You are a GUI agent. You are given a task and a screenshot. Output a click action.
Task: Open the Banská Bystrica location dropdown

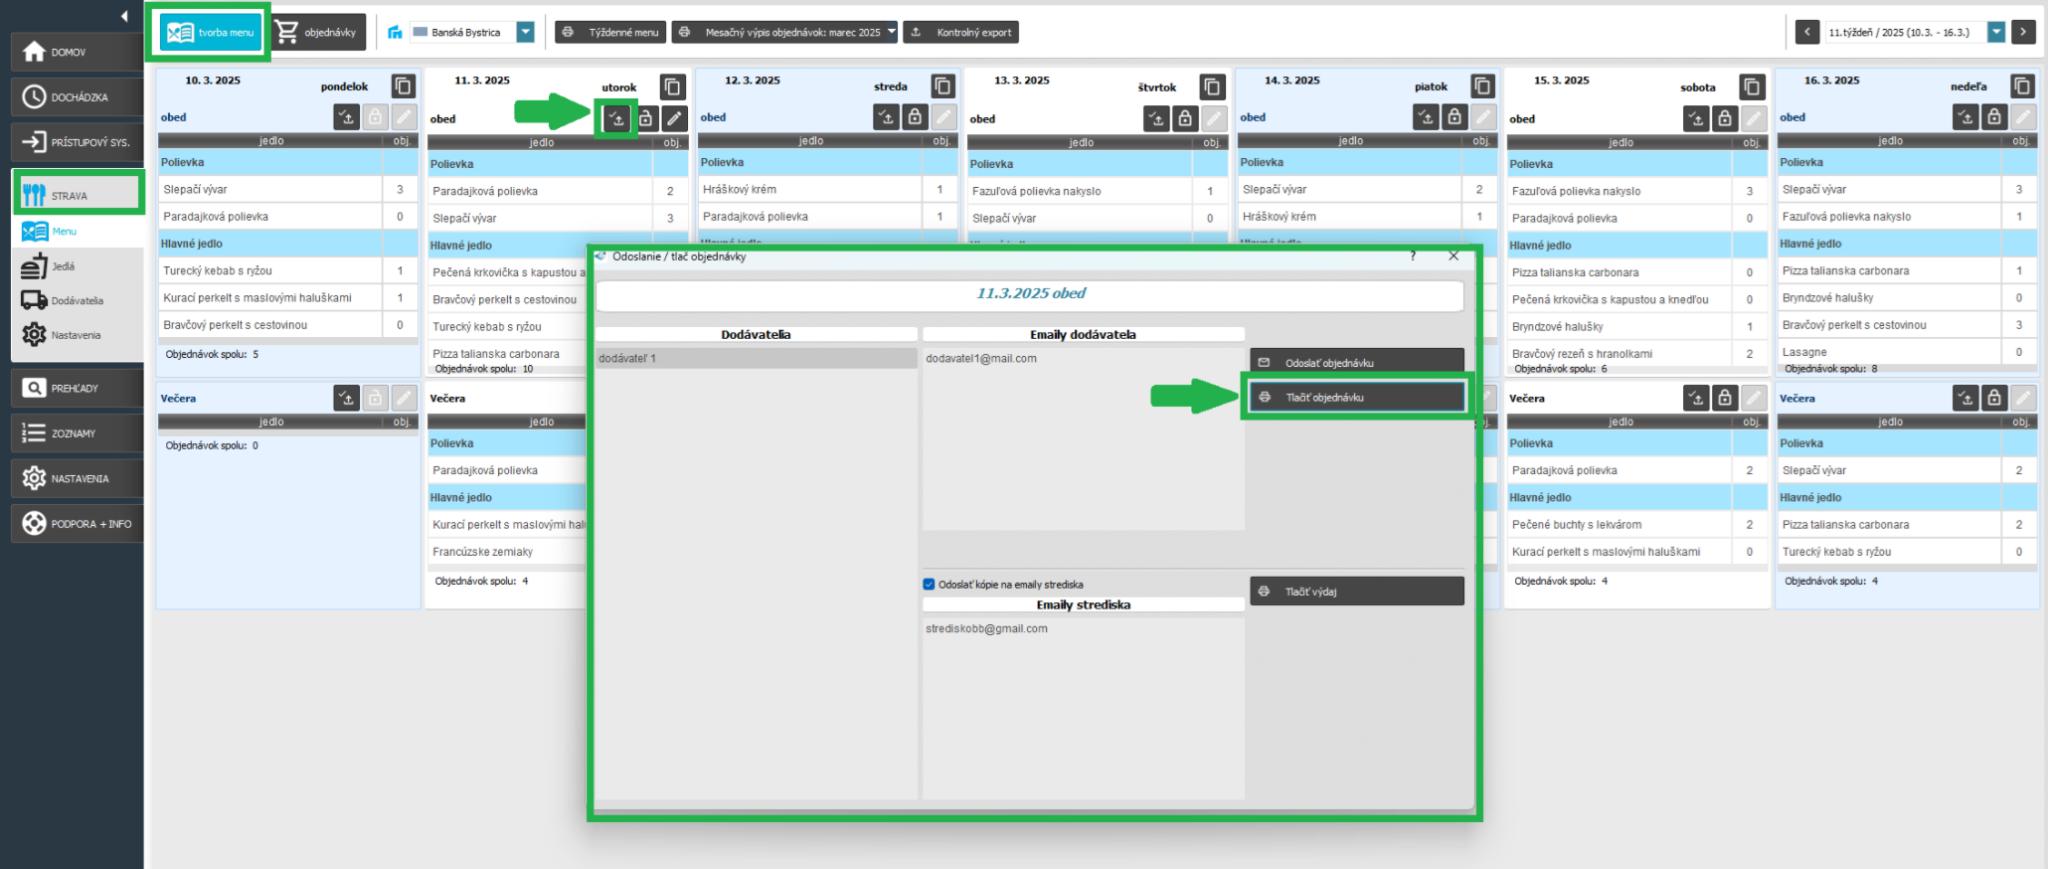pyautogui.click(x=525, y=32)
